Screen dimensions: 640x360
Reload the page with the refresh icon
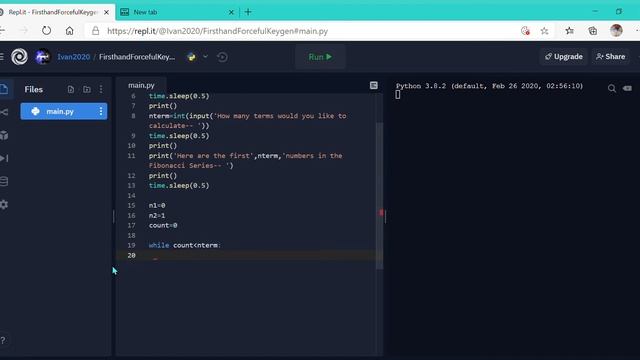click(47, 31)
